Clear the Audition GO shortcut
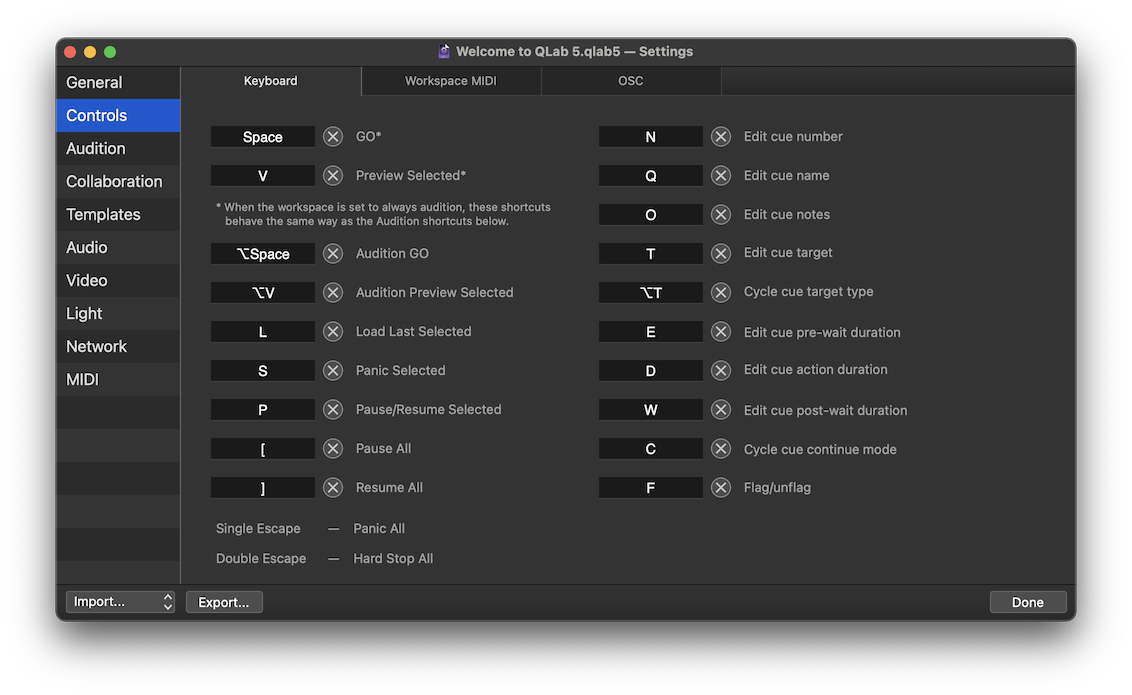 point(333,253)
